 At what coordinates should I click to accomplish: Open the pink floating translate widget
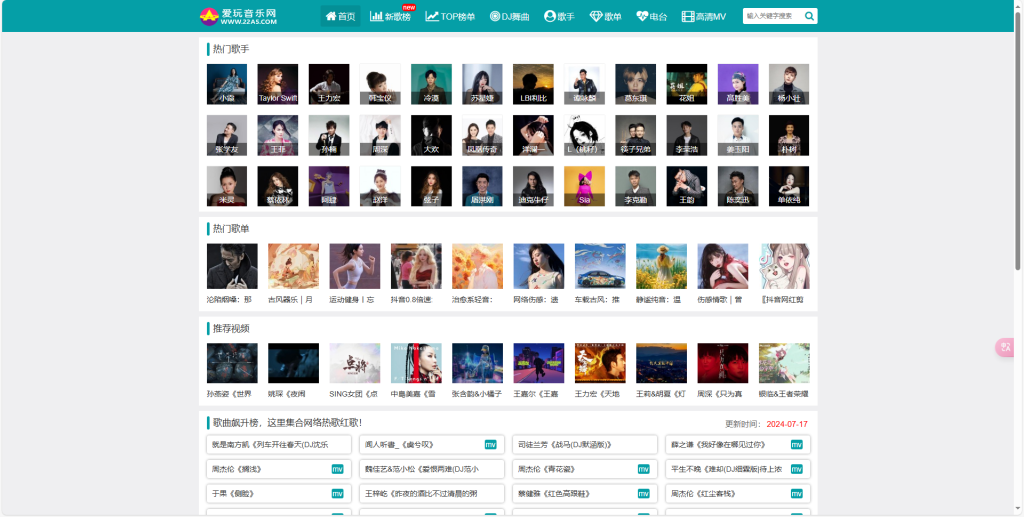[1006, 347]
